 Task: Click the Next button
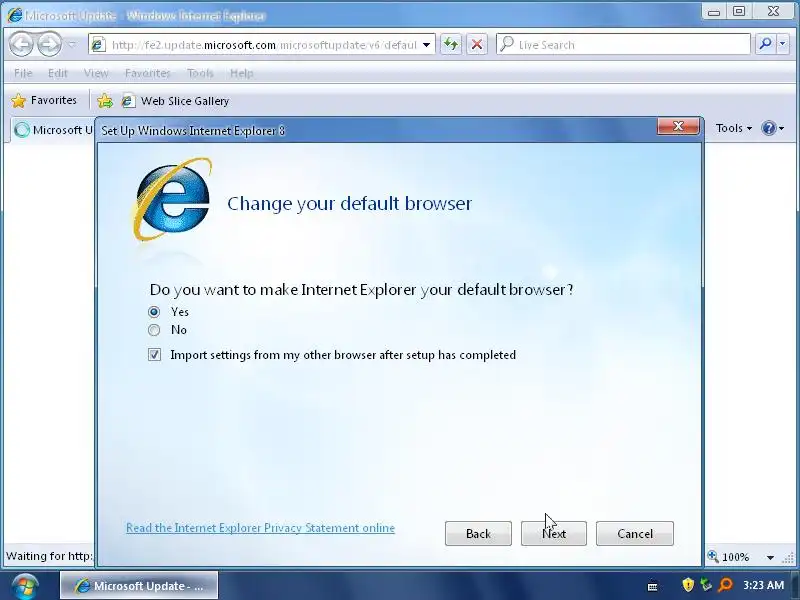click(554, 534)
